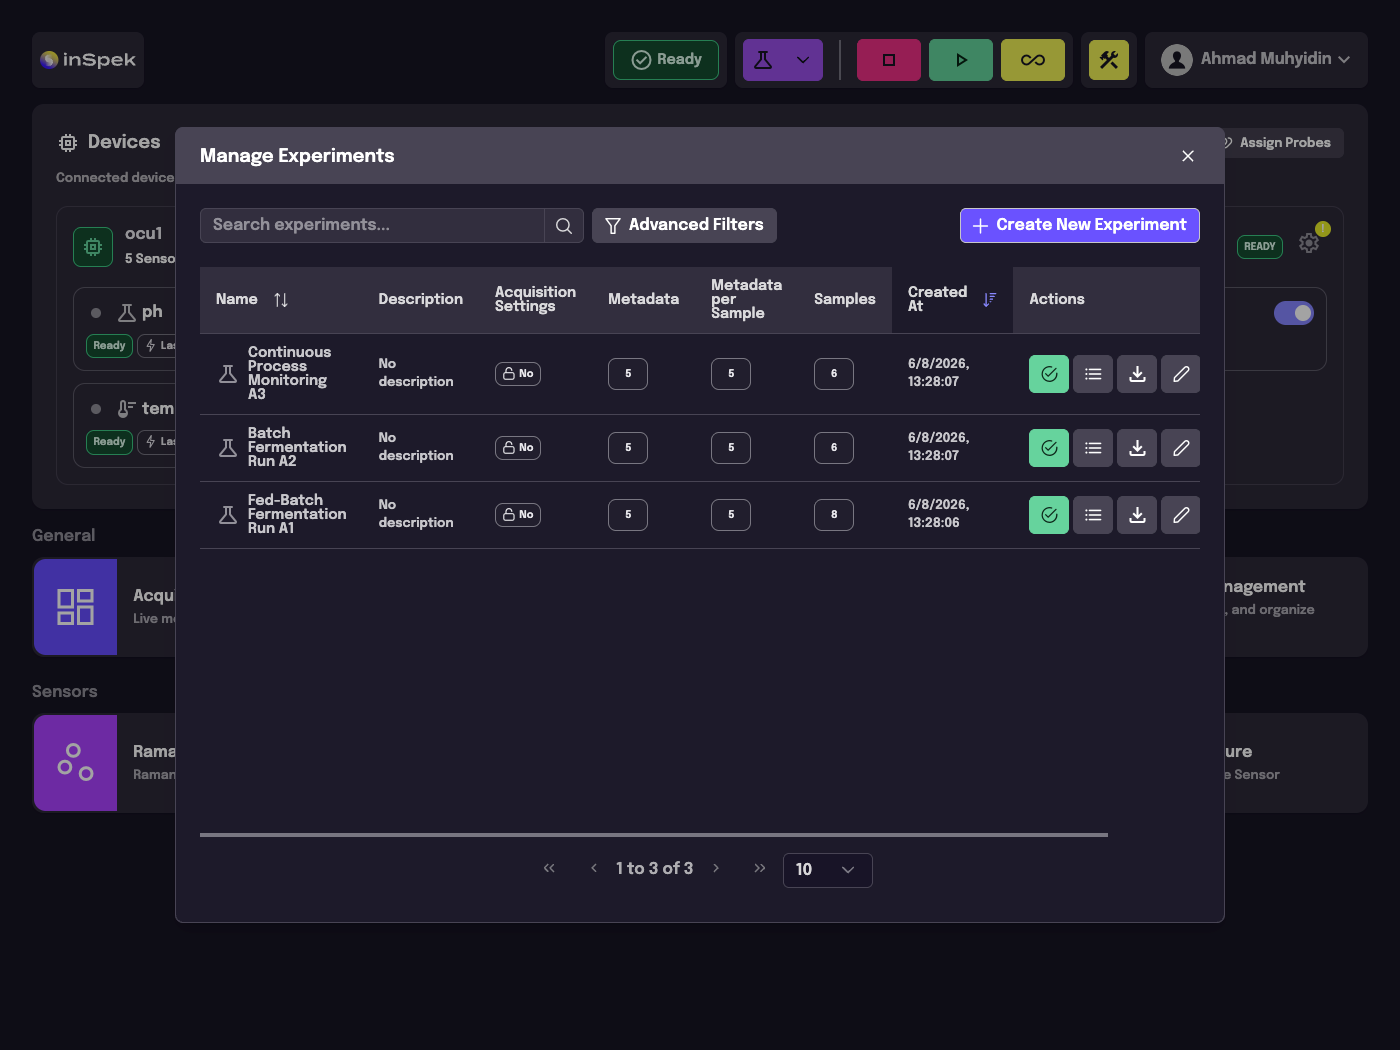
Task: Open the rows-per-page dropdown showing 10
Action: pos(828,870)
